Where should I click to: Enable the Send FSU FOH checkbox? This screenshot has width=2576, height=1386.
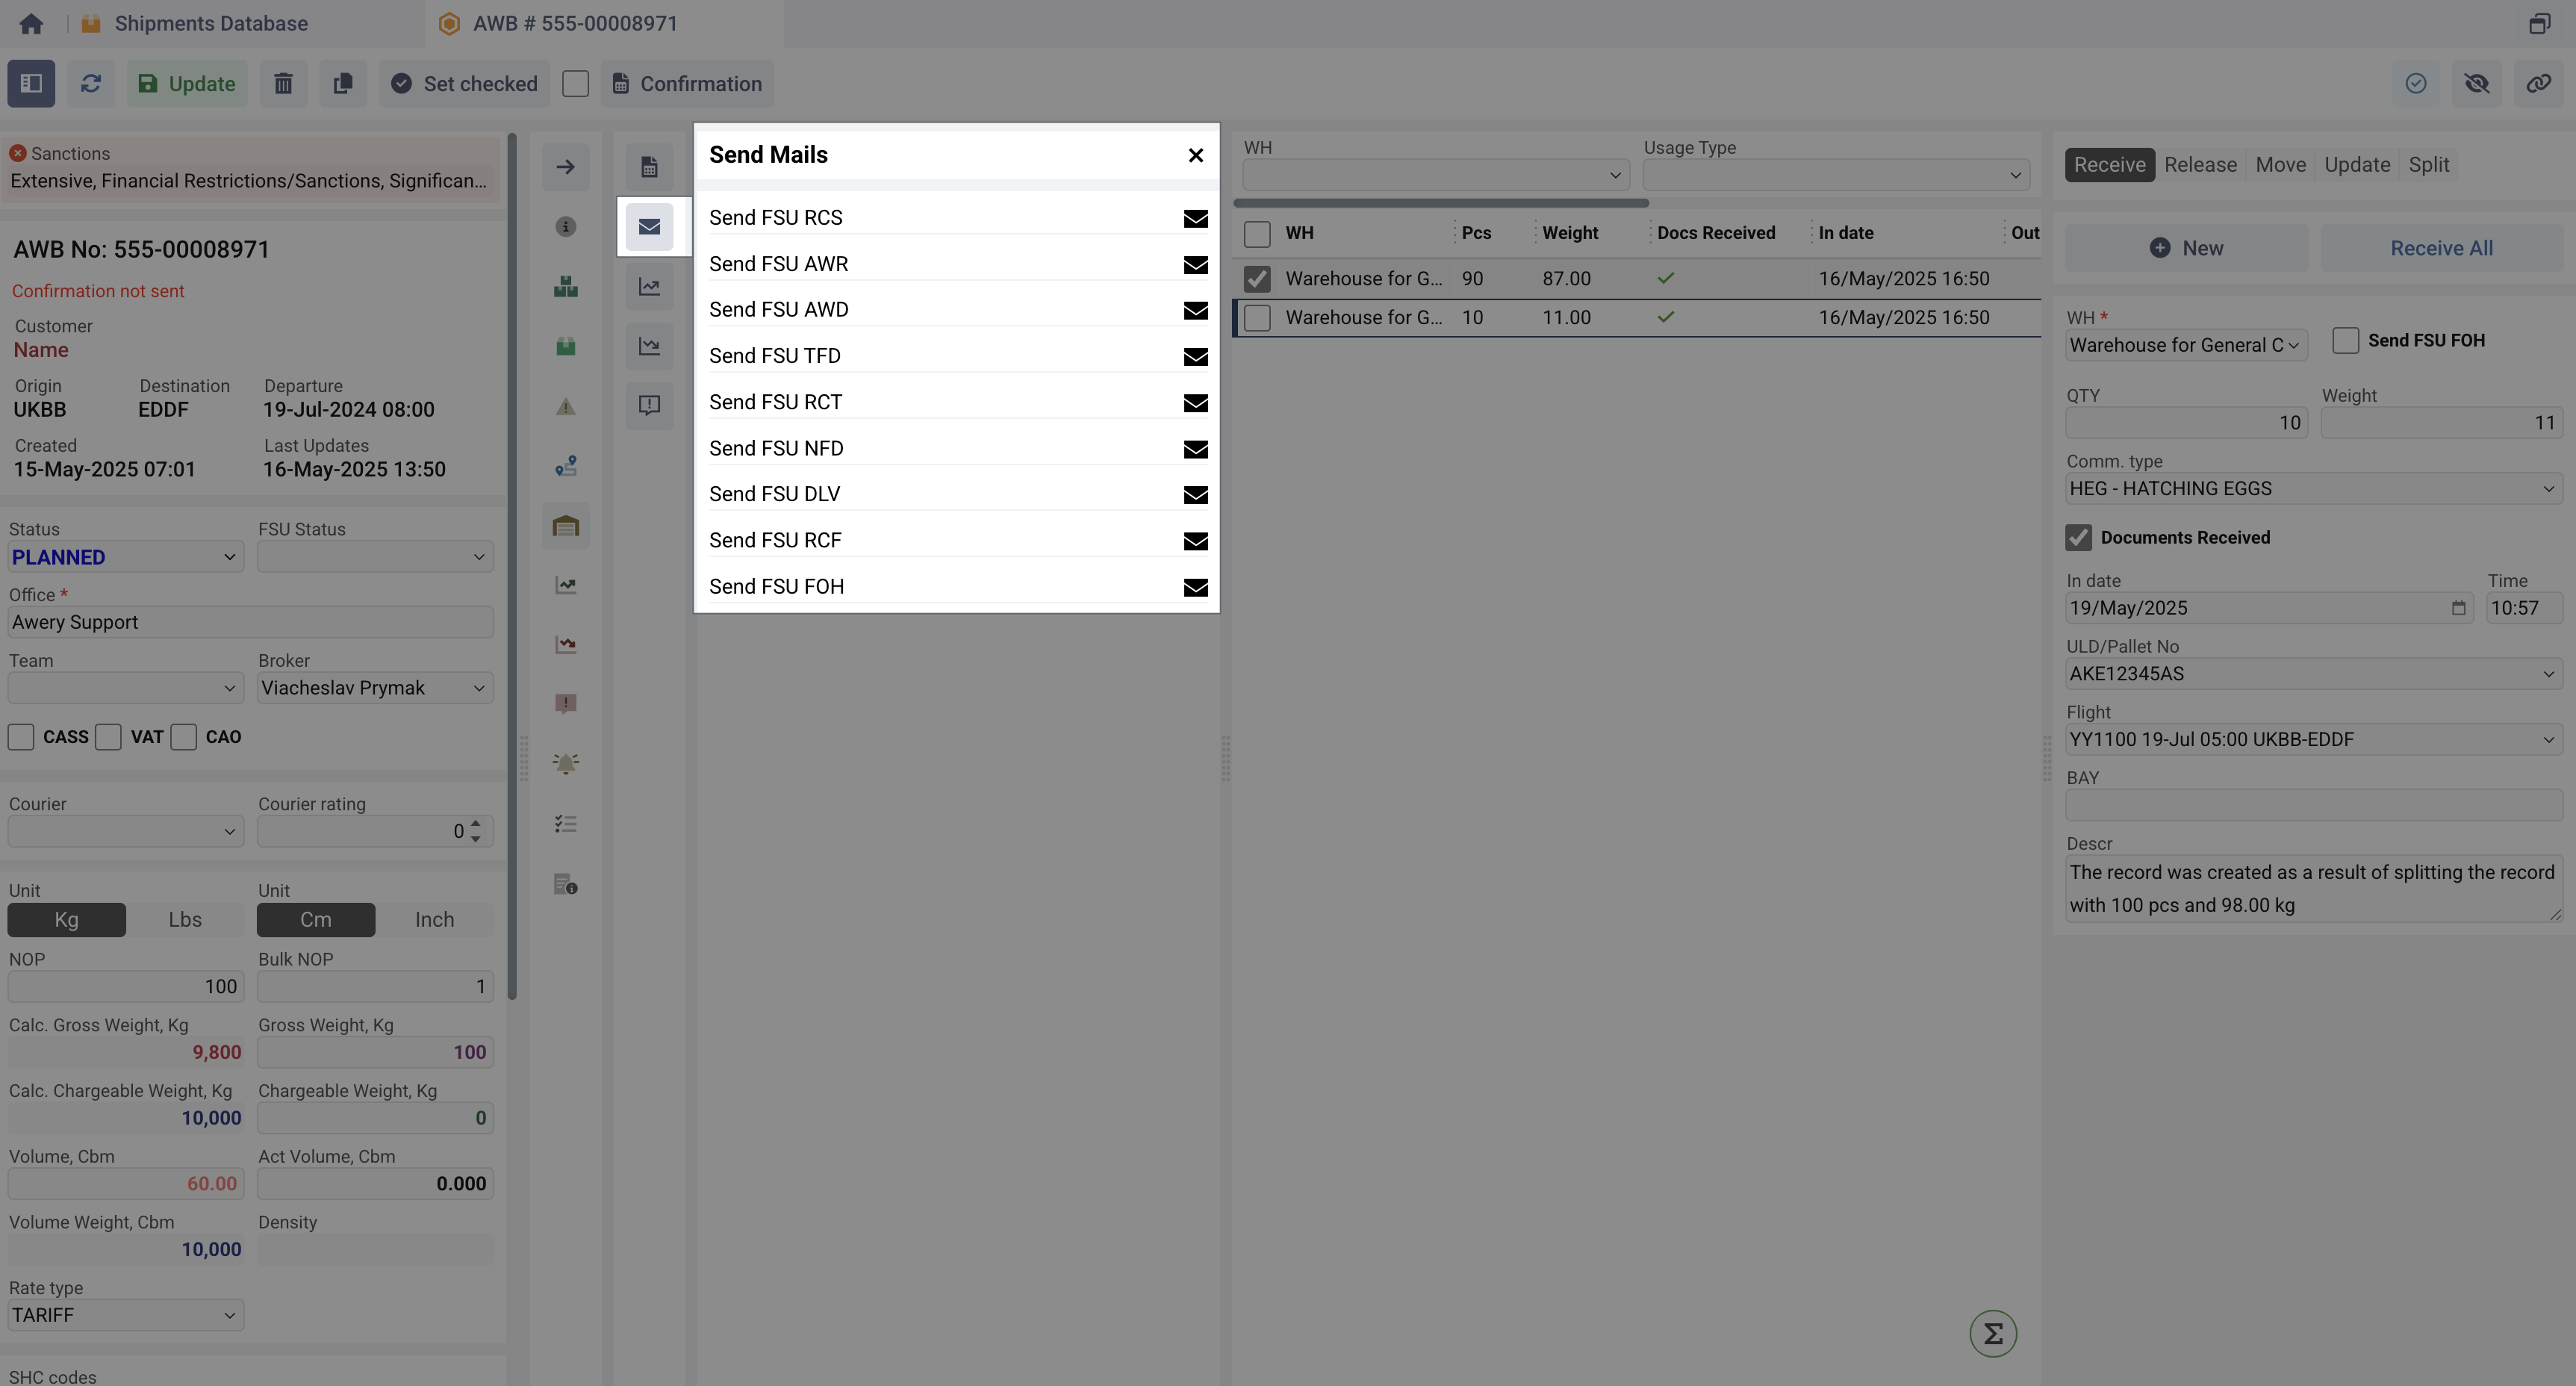click(x=2345, y=340)
